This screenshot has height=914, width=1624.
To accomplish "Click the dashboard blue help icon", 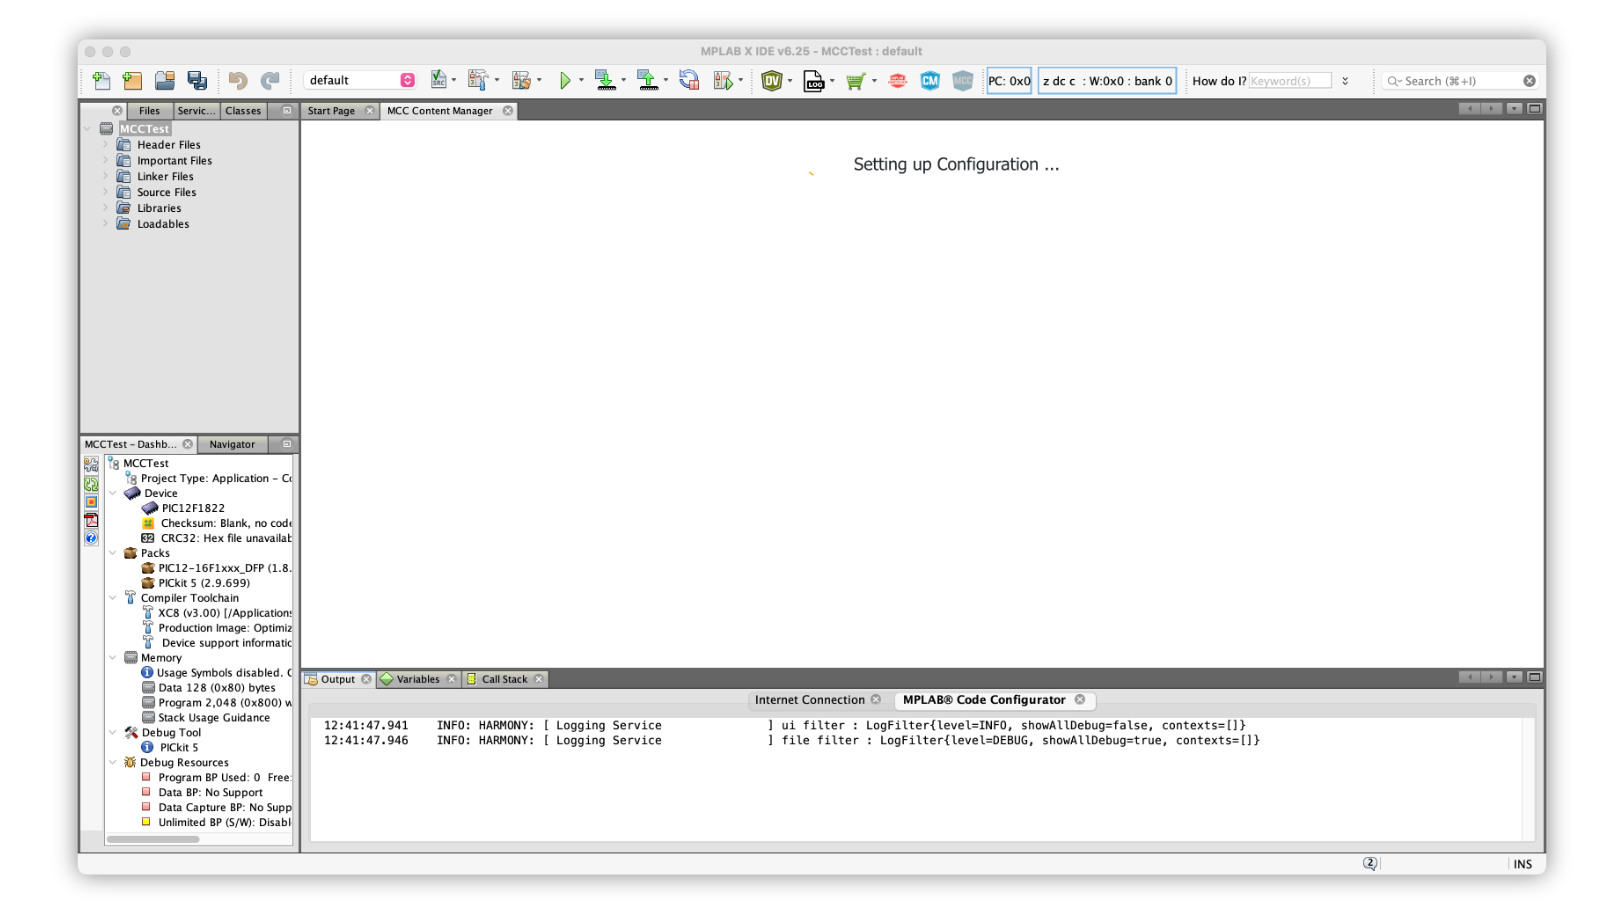I will [91, 538].
